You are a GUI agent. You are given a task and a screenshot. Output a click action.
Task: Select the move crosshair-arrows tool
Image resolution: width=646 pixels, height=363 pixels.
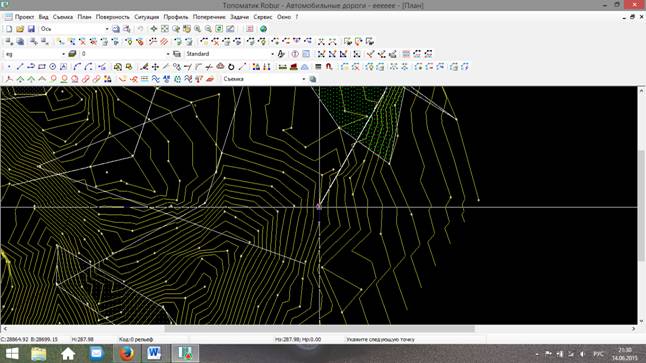point(155,66)
